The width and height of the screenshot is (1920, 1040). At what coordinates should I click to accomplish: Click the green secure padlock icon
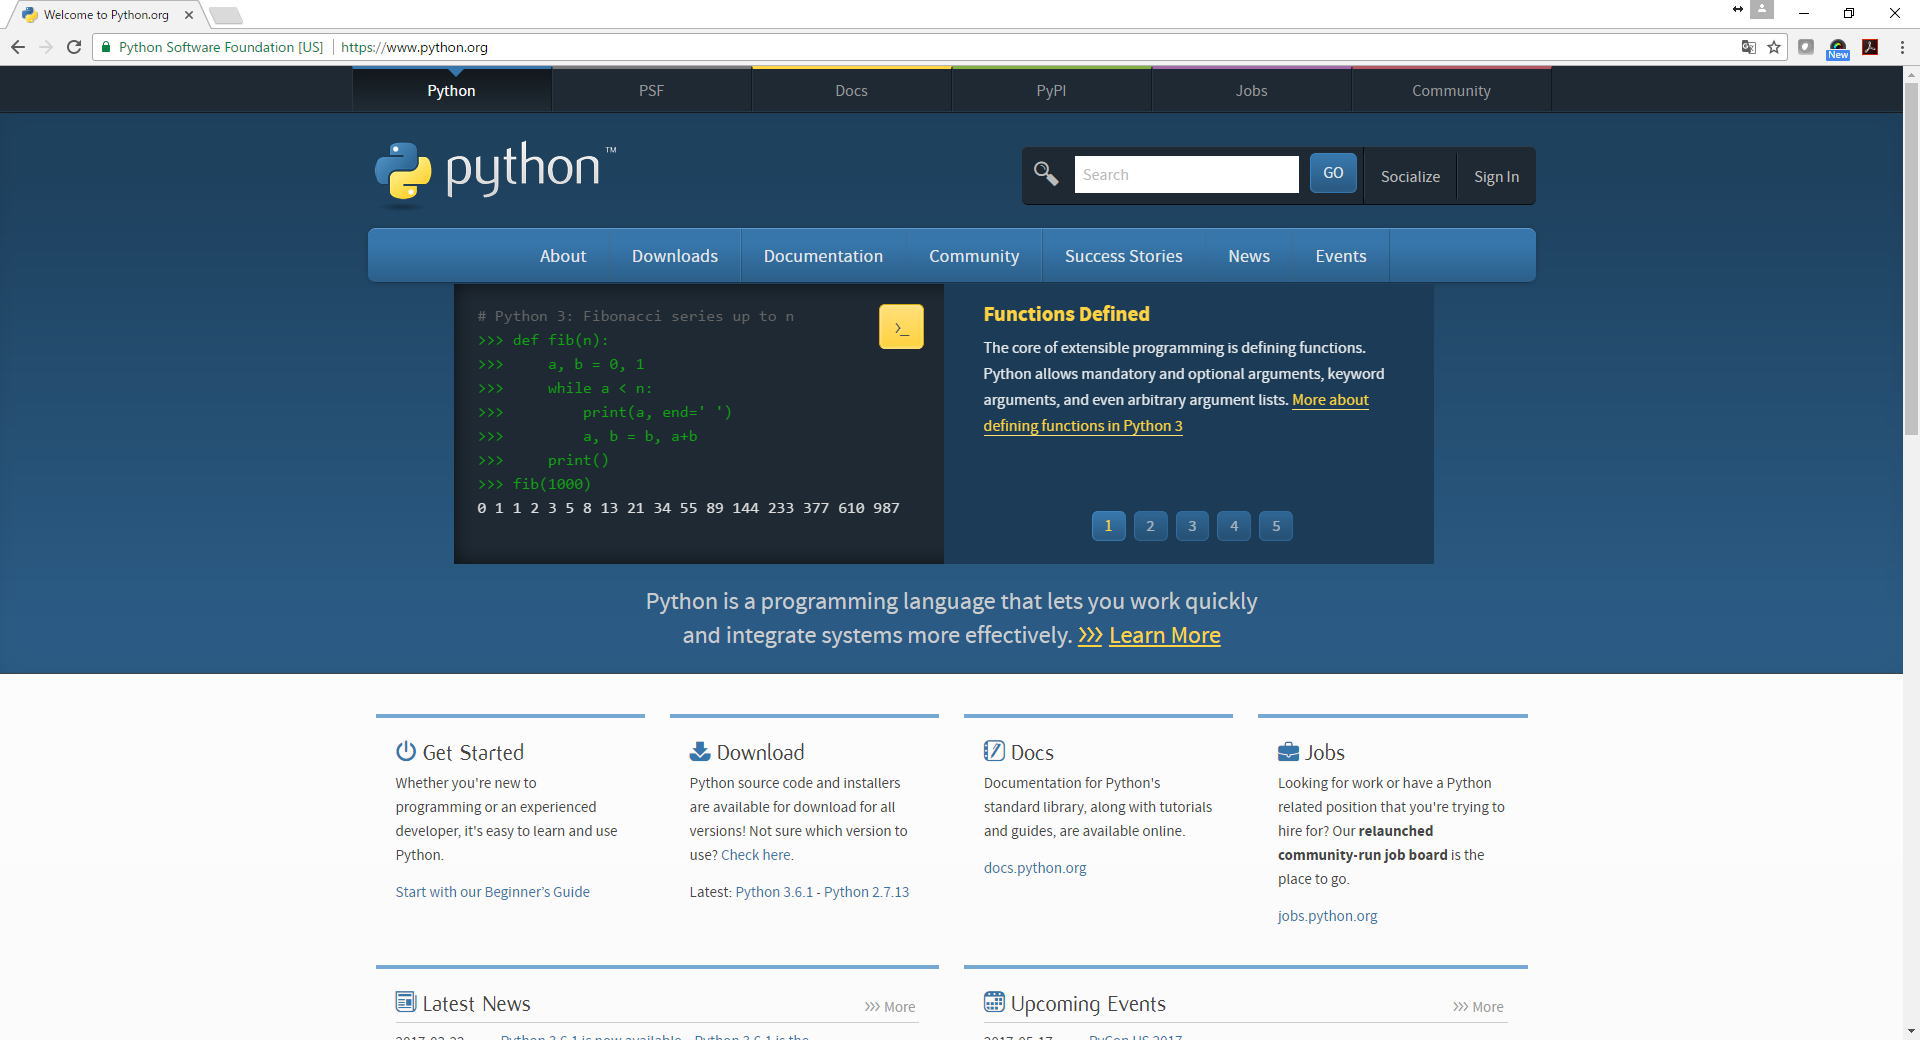coord(105,47)
